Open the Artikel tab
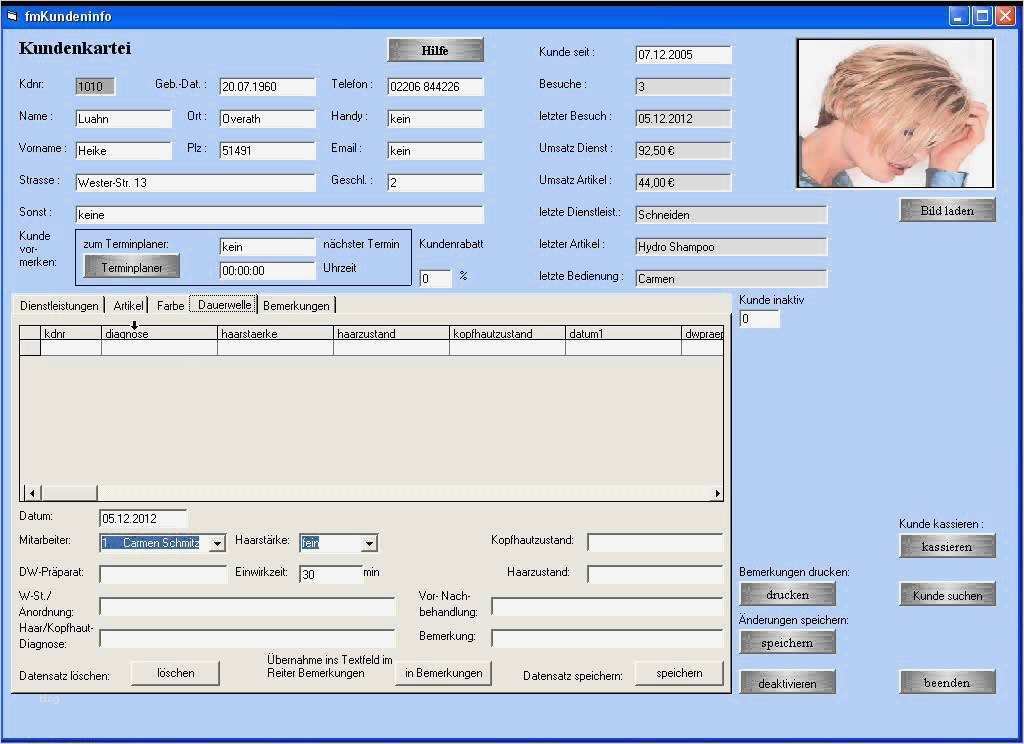Viewport: 1024px width, 744px height. pos(127,306)
